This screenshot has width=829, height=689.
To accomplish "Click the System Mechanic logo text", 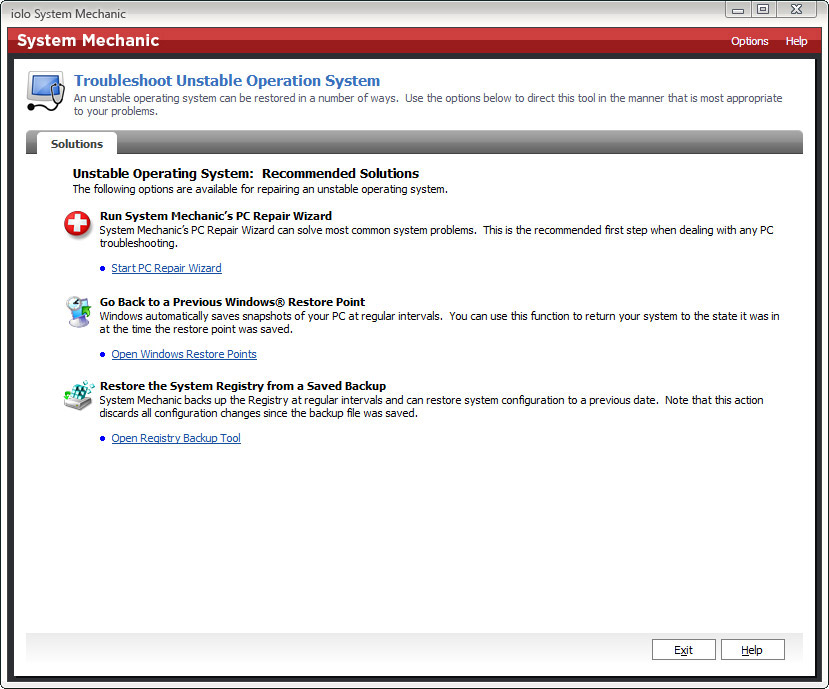I will coord(88,41).
